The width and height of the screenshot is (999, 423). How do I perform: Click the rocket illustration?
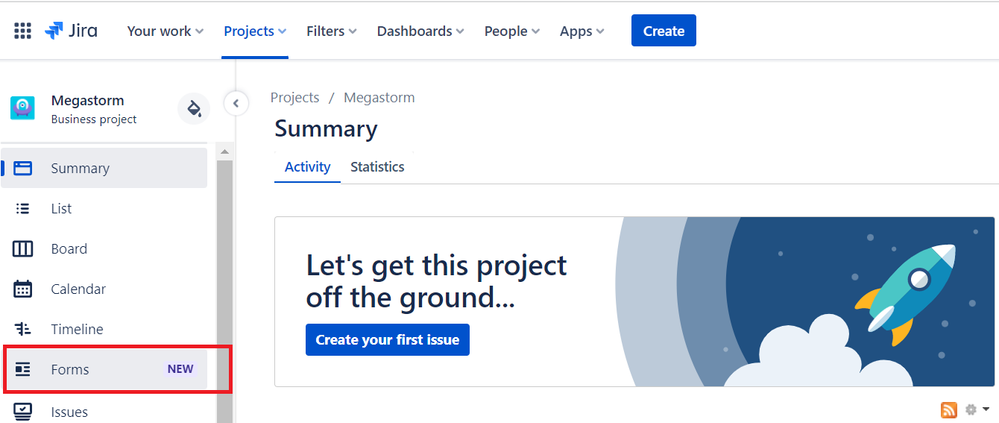click(905, 294)
